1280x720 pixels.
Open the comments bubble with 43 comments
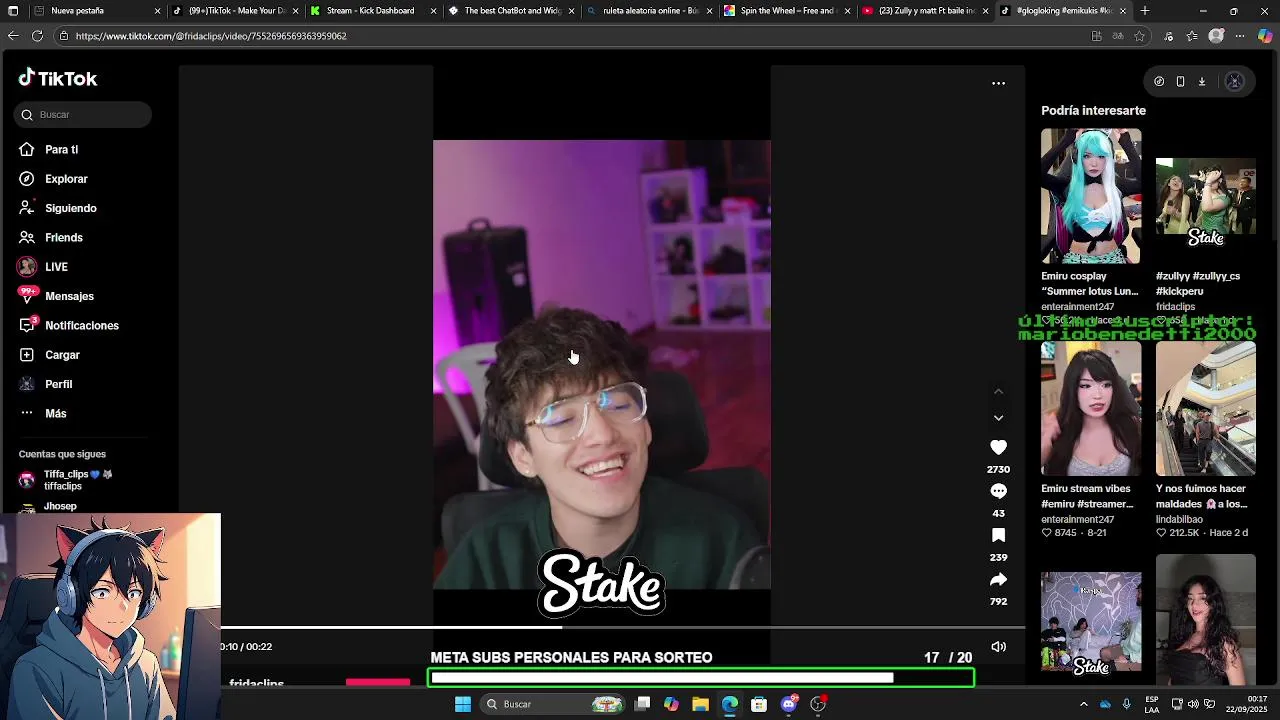(998, 491)
